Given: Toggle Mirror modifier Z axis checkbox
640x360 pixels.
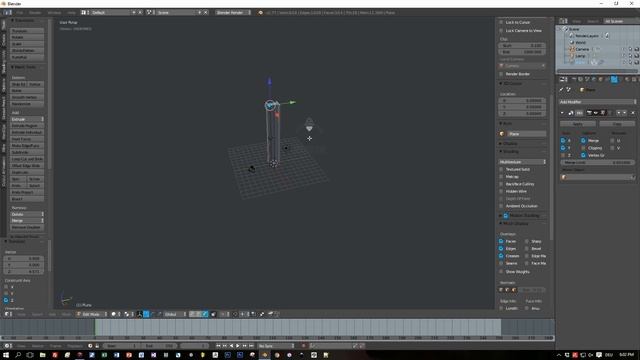Looking at the screenshot, I should 563,155.
